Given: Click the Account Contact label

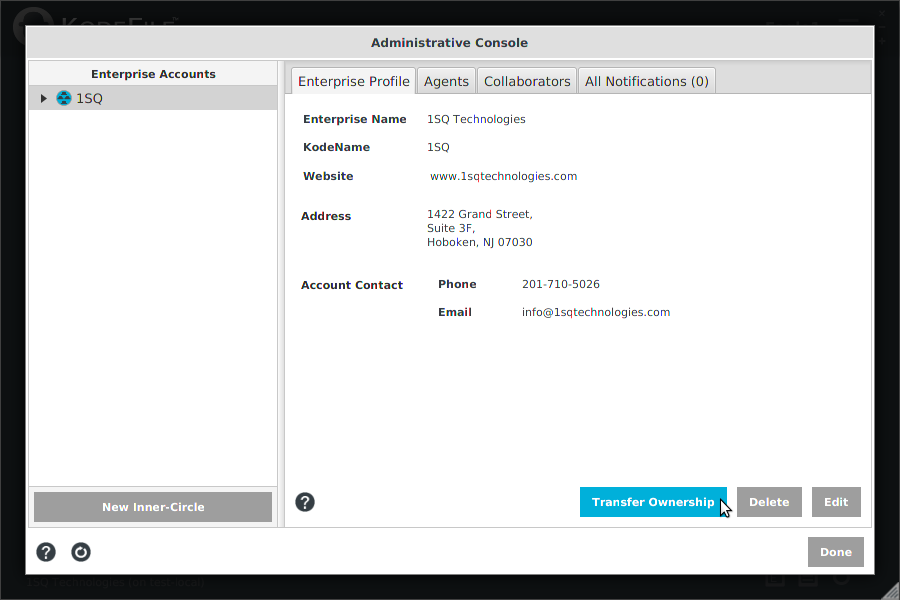Looking at the screenshot, I should pos(352,285).
